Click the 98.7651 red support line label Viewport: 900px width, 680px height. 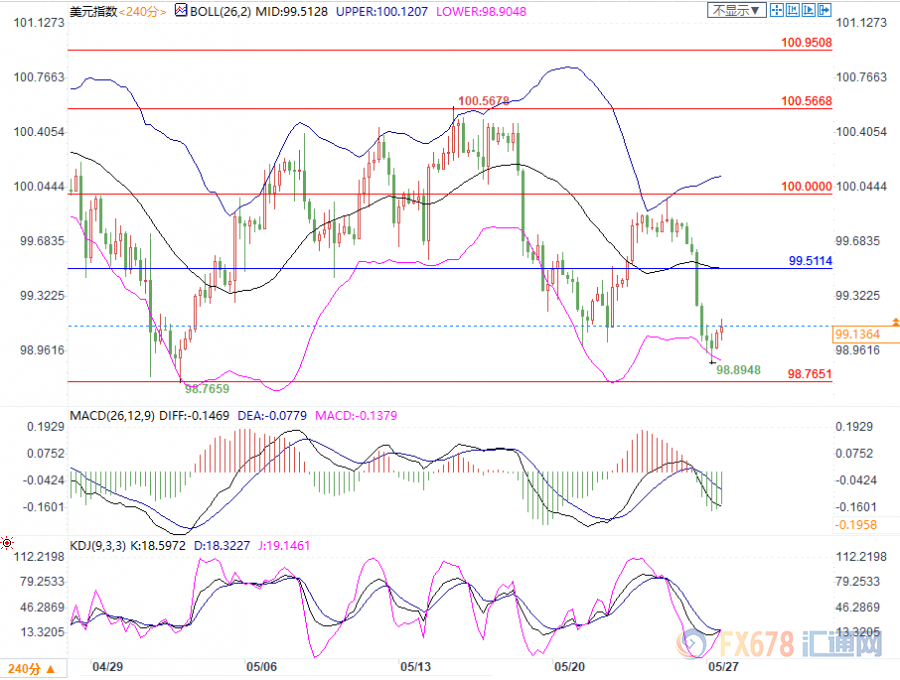pyautogui.click(x=809, y=373)
